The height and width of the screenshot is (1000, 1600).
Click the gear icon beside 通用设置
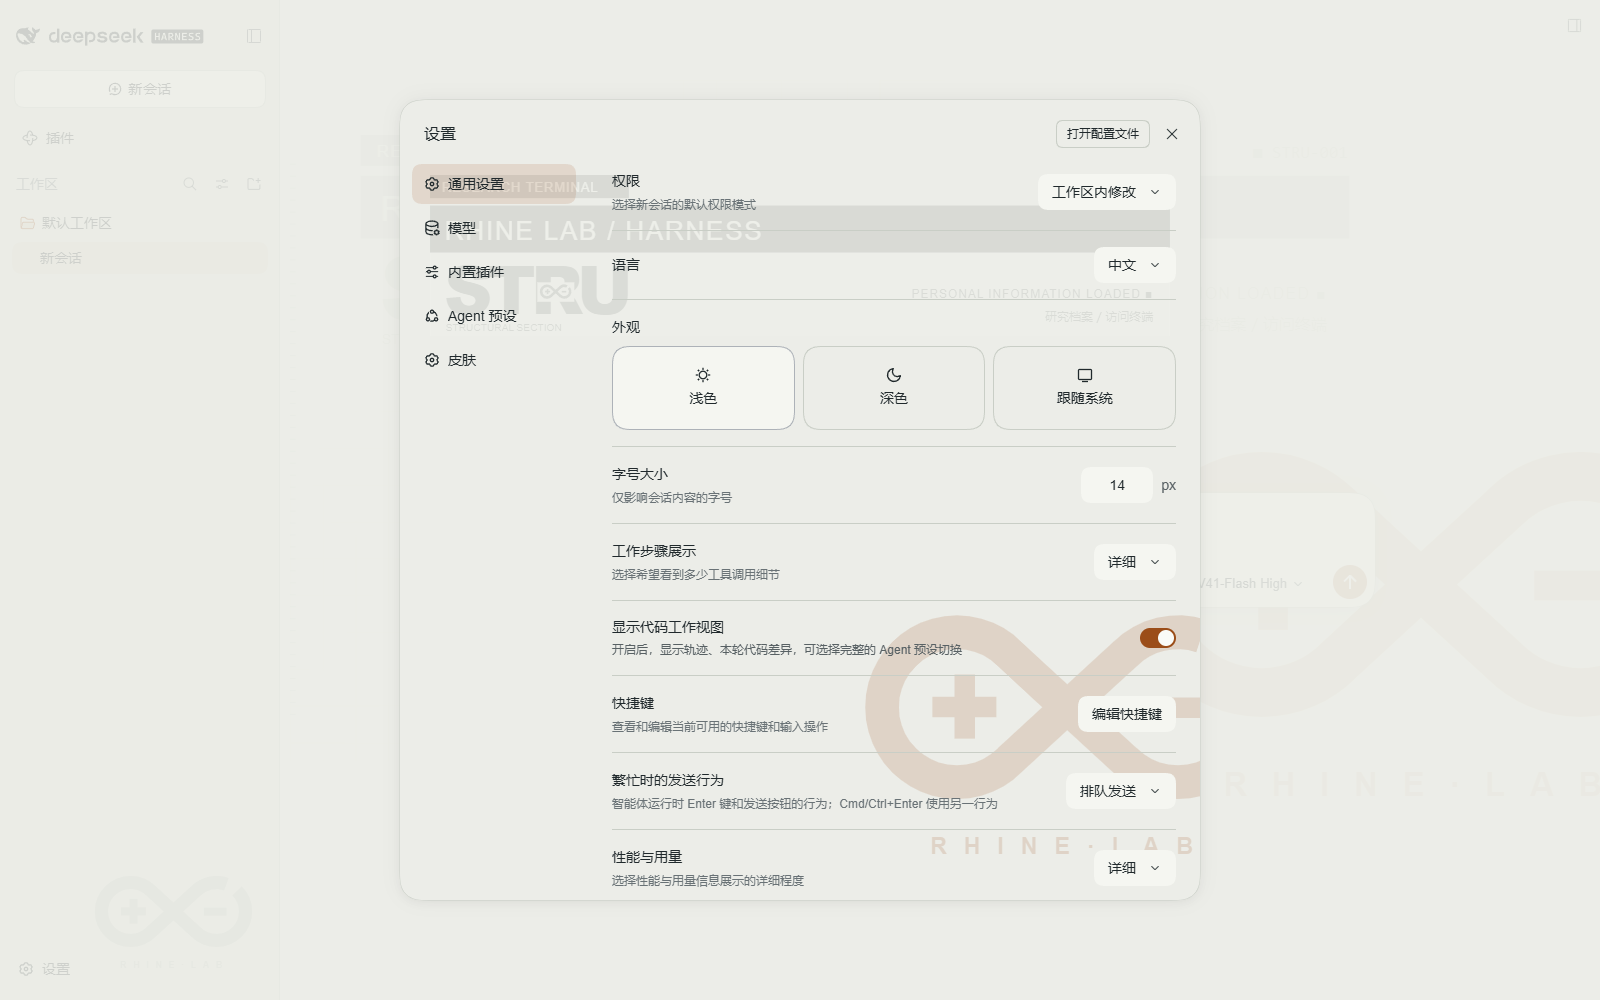(432, 184)
